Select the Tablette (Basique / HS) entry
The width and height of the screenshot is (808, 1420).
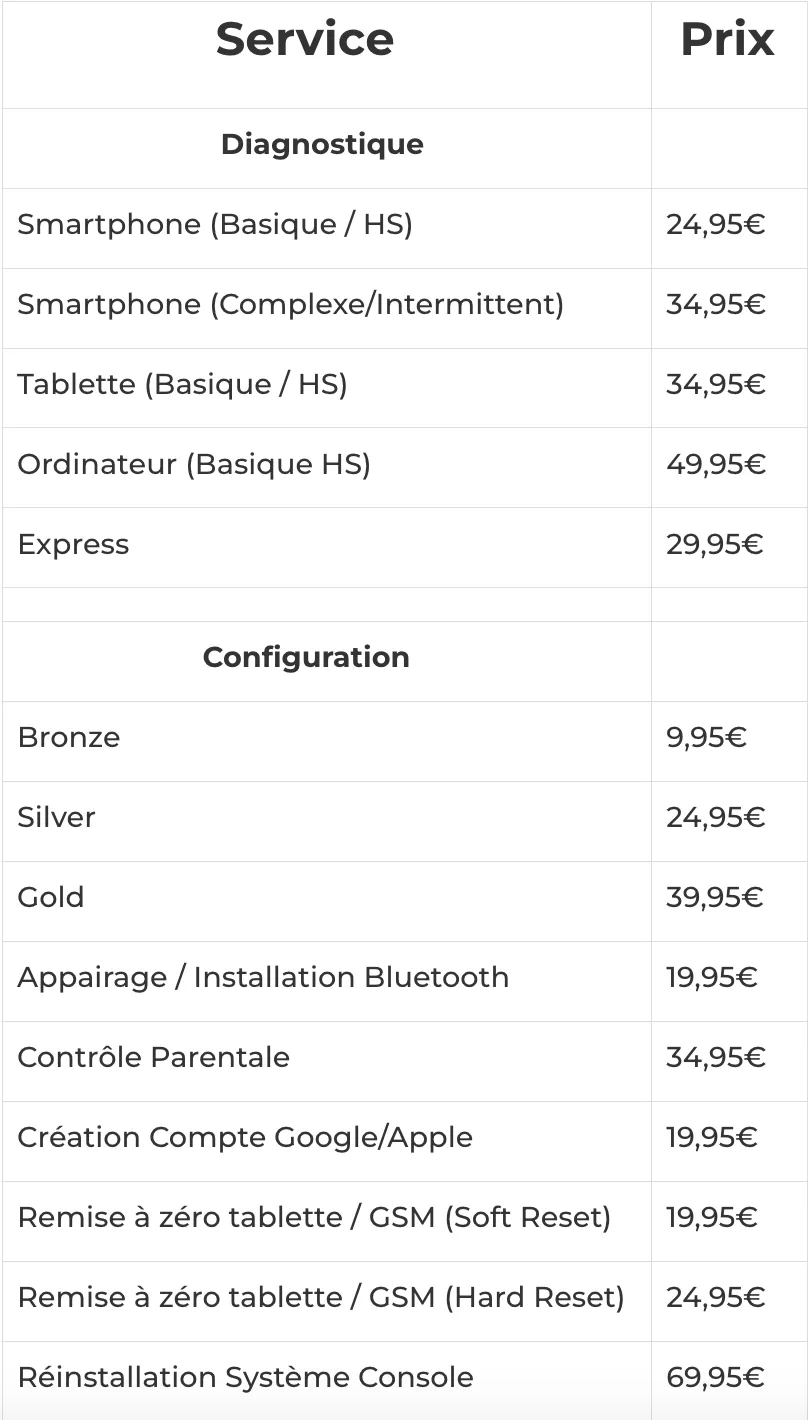point(182,385)
